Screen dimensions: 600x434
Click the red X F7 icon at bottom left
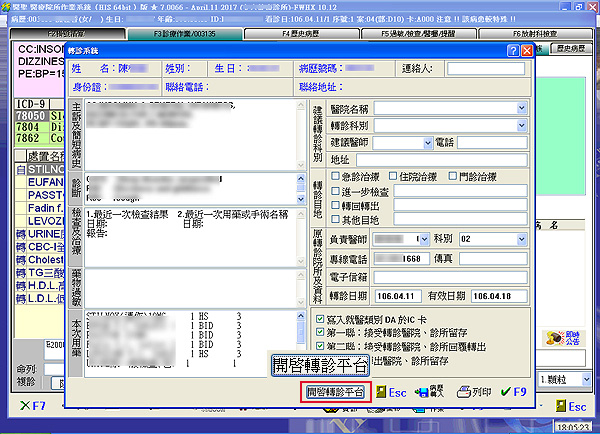29,408
